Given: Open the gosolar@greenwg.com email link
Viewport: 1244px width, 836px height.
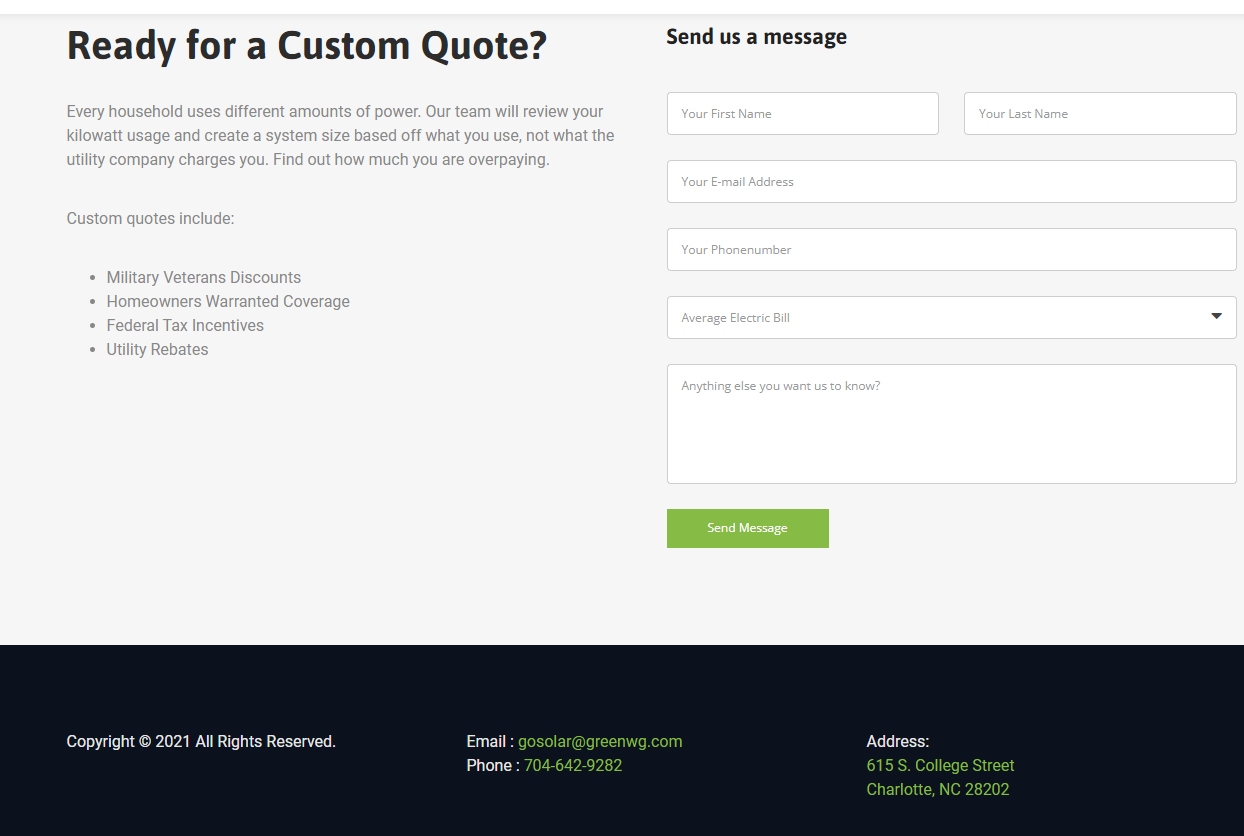Looking at the screenshot, I should point(600,742).
